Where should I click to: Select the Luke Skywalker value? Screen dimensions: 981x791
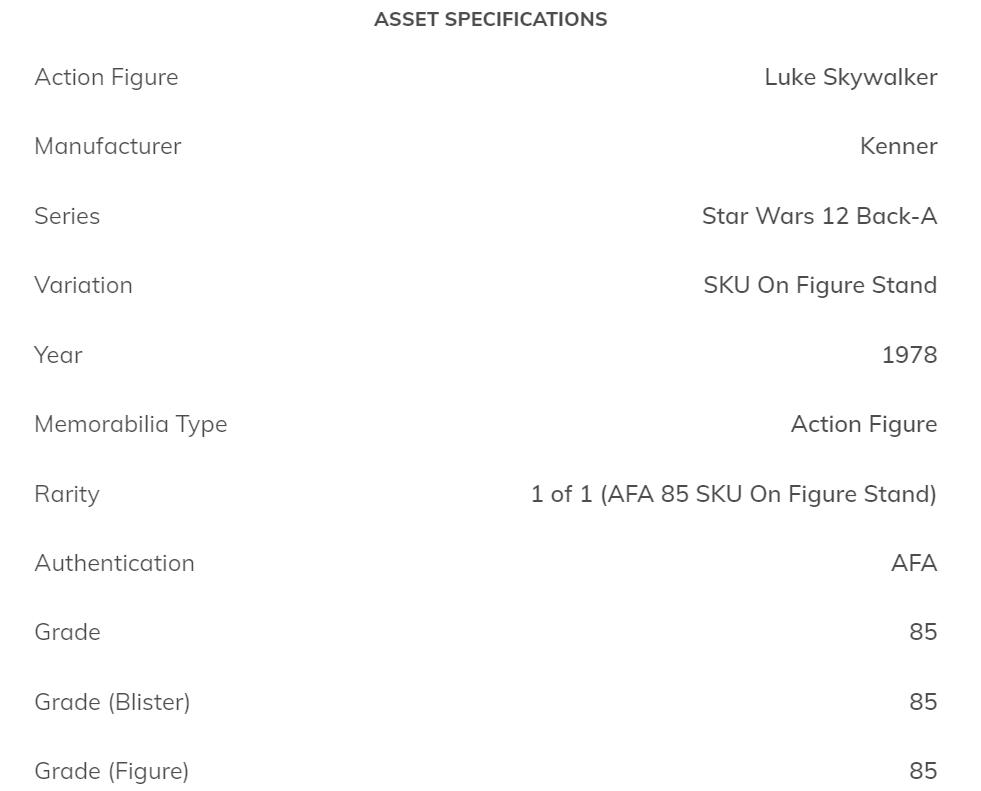click(850, 77)
